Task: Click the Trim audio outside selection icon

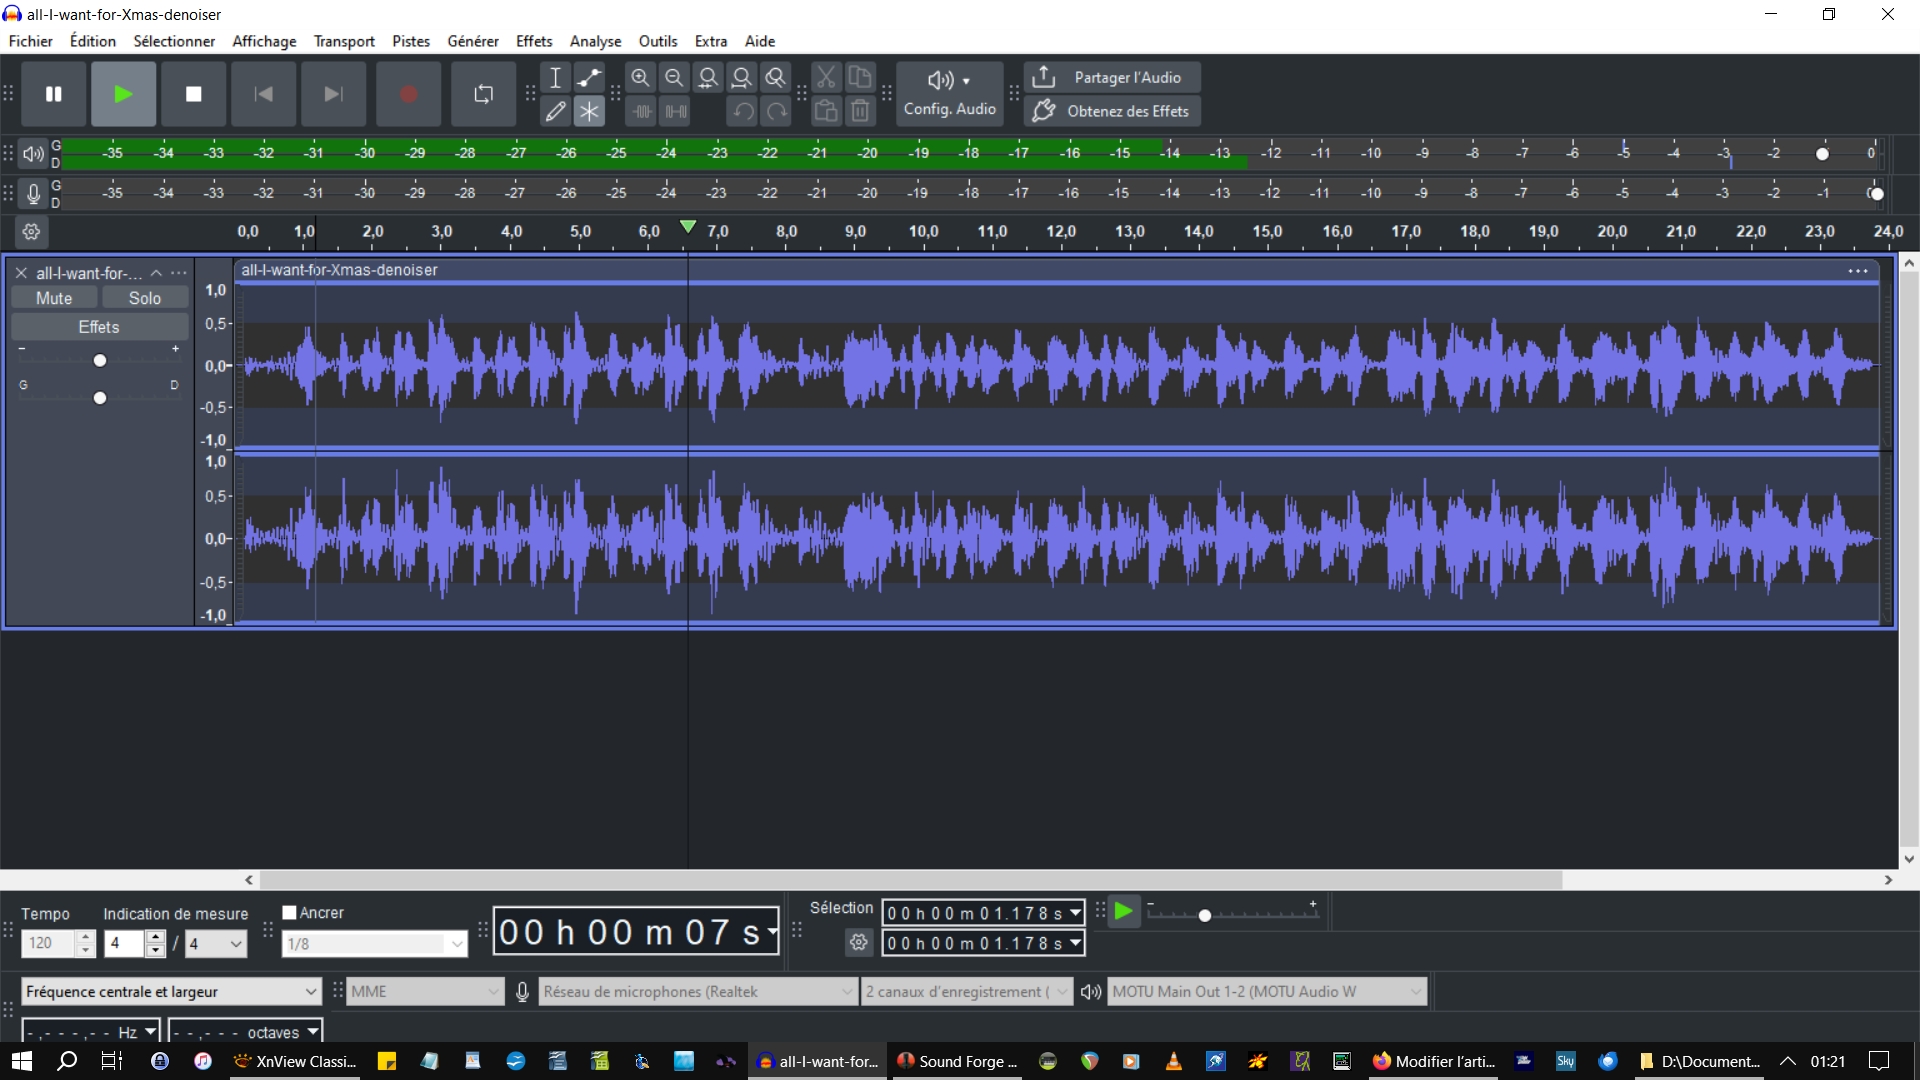Action: pos(642,111)
